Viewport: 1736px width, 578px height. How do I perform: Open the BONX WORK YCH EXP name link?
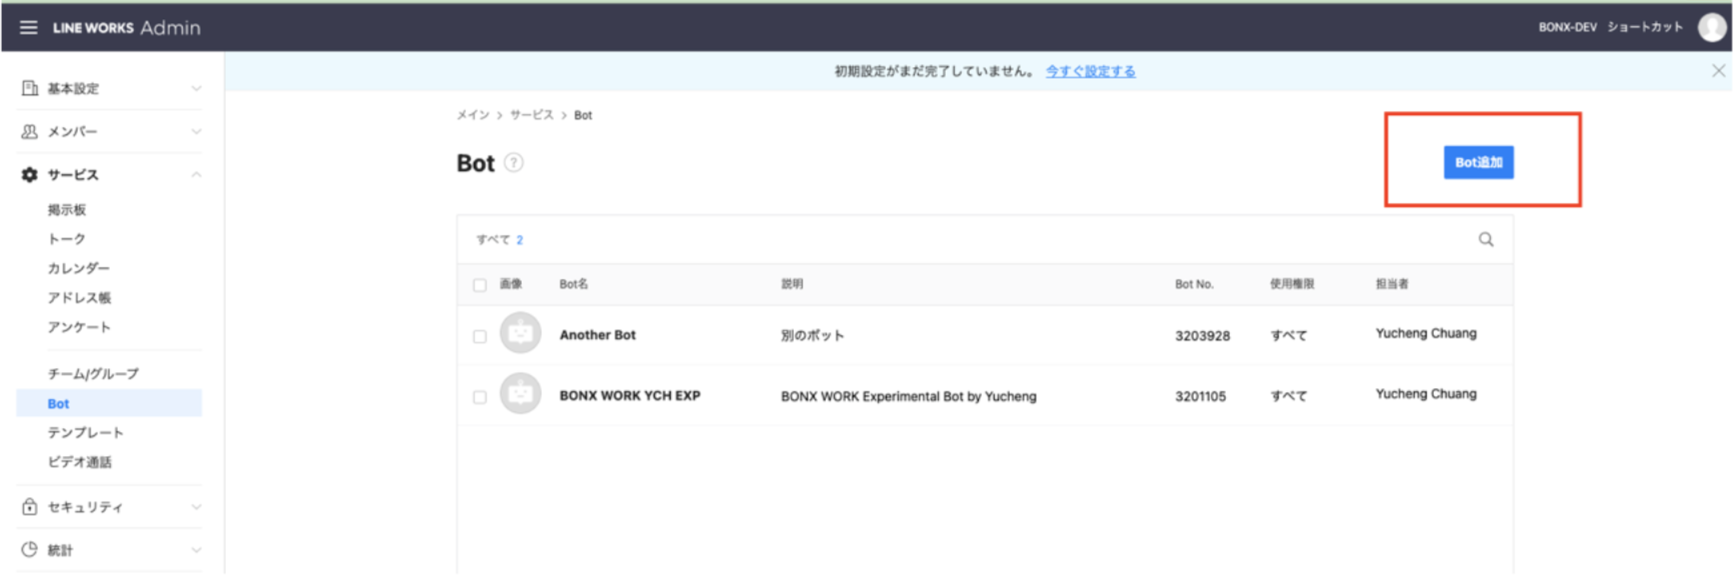point(629,395)
